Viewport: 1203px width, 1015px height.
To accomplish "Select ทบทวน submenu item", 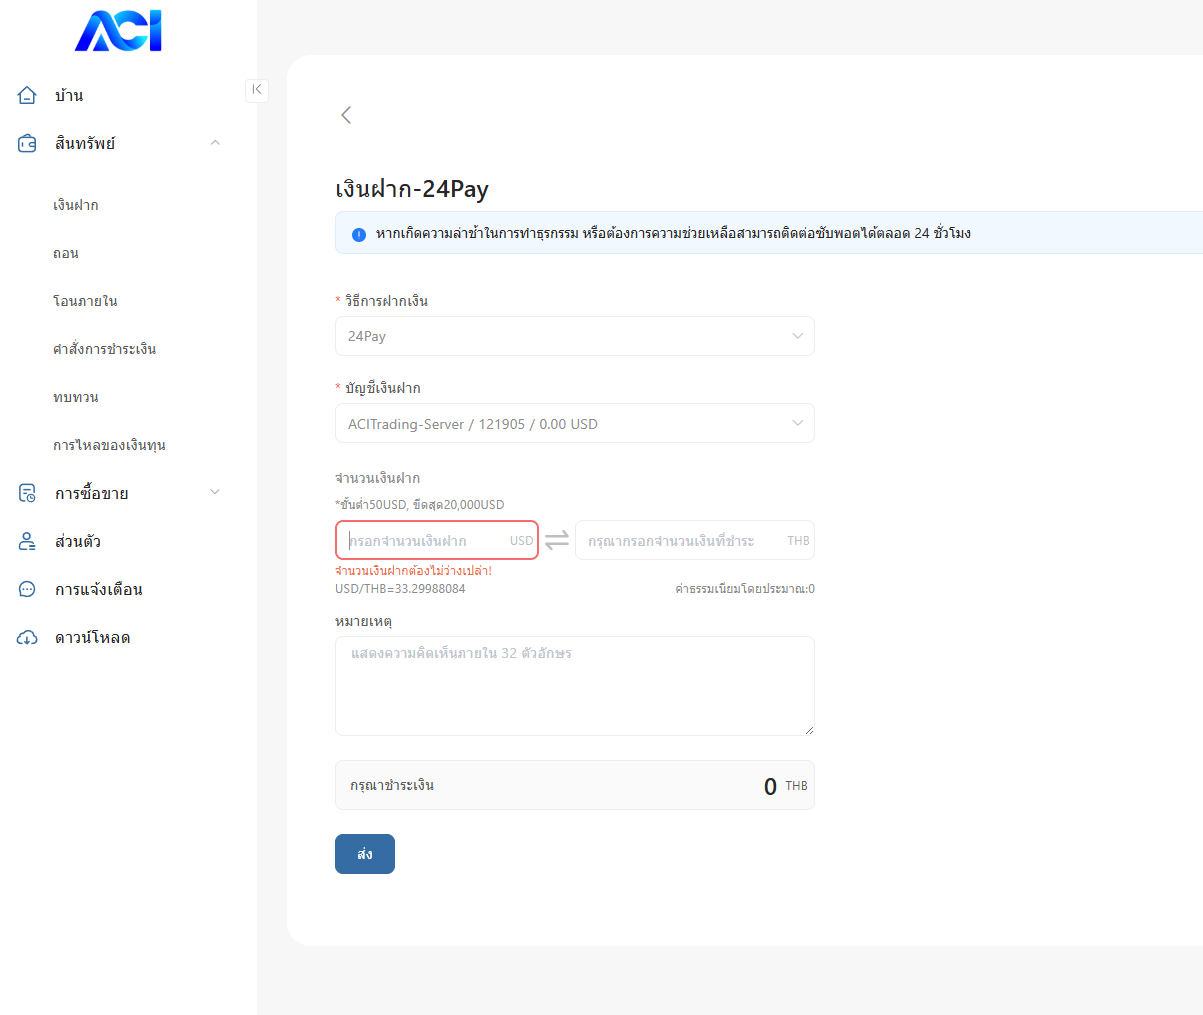I will (76, 397).
